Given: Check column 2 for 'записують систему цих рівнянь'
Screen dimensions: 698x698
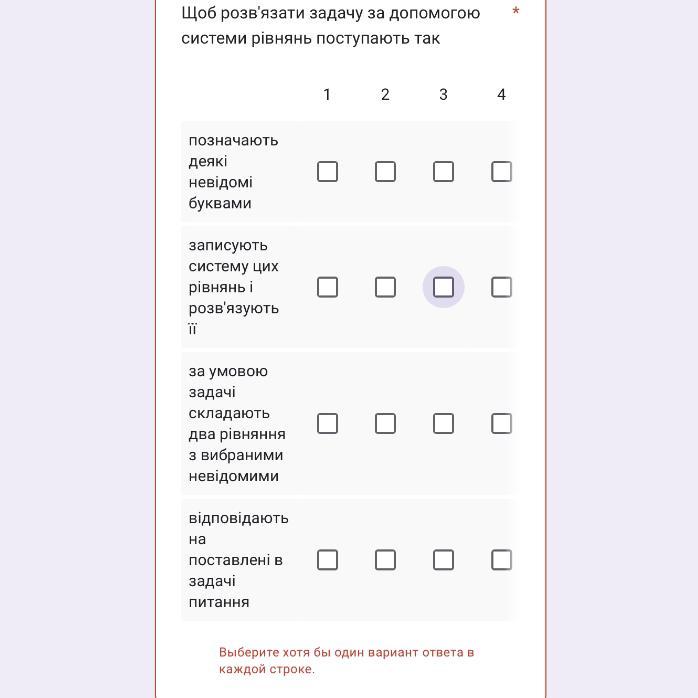Looking at the screenshot, I should tap(385, 287).
